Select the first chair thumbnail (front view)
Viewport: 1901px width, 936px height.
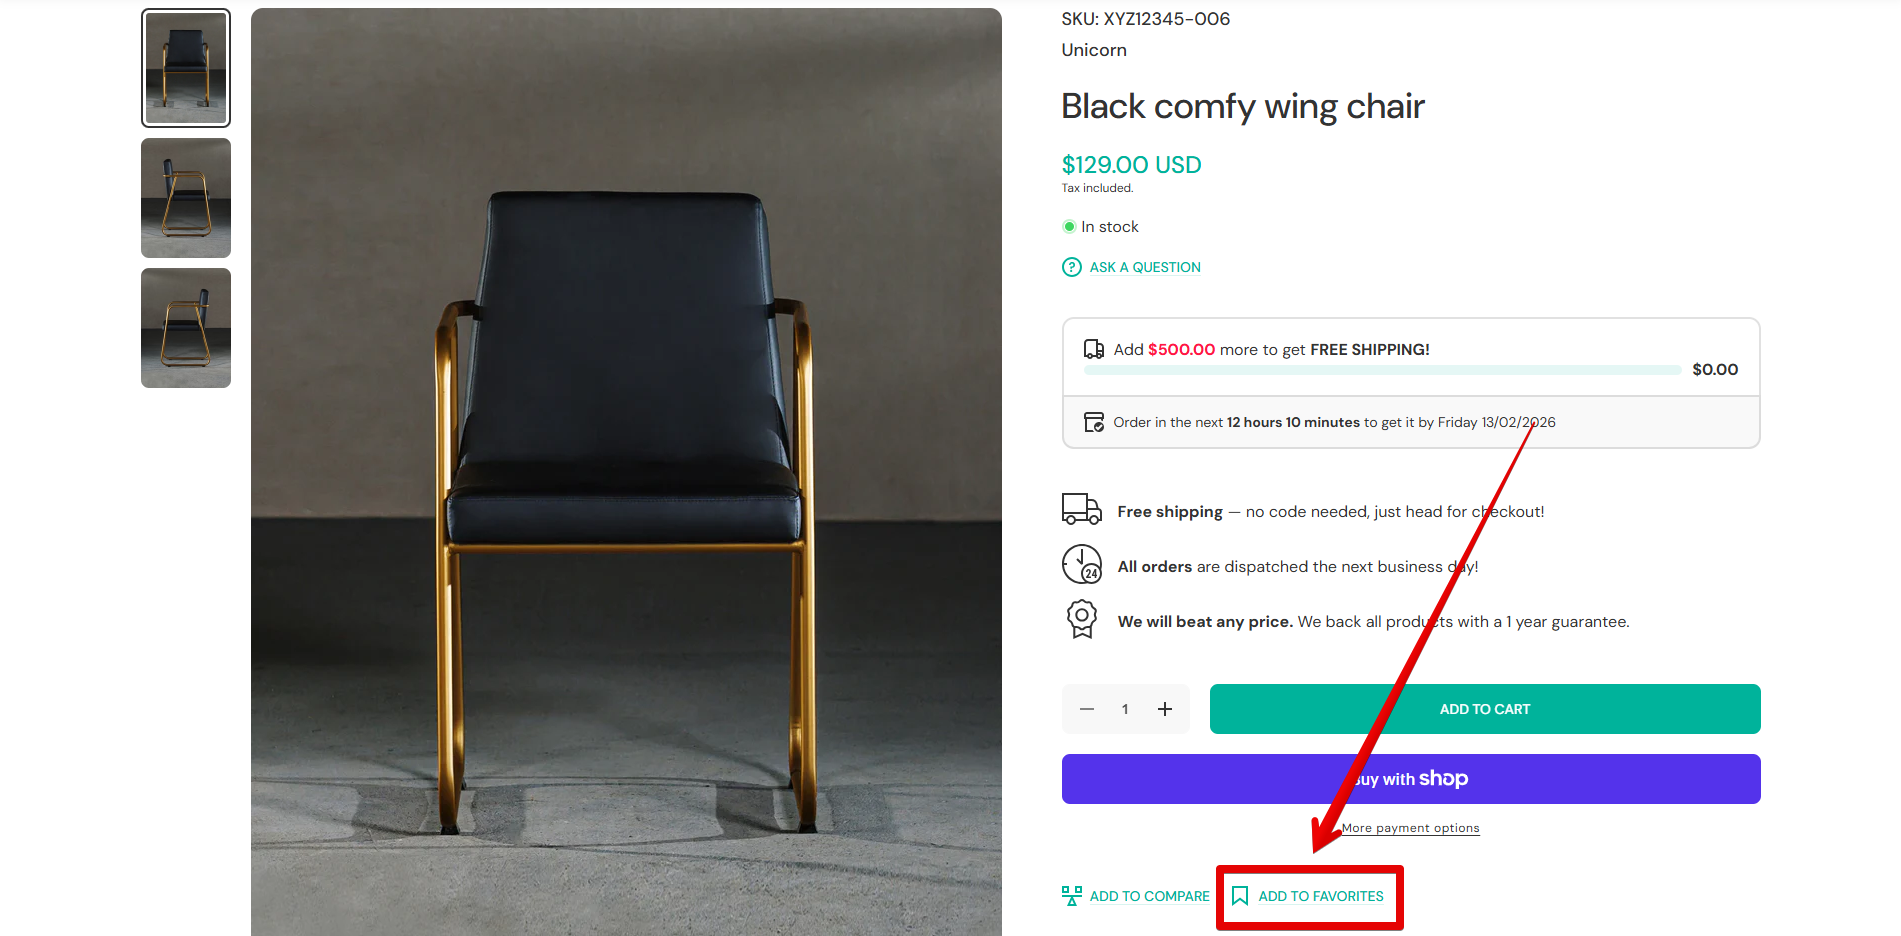(x=186, y=68)
